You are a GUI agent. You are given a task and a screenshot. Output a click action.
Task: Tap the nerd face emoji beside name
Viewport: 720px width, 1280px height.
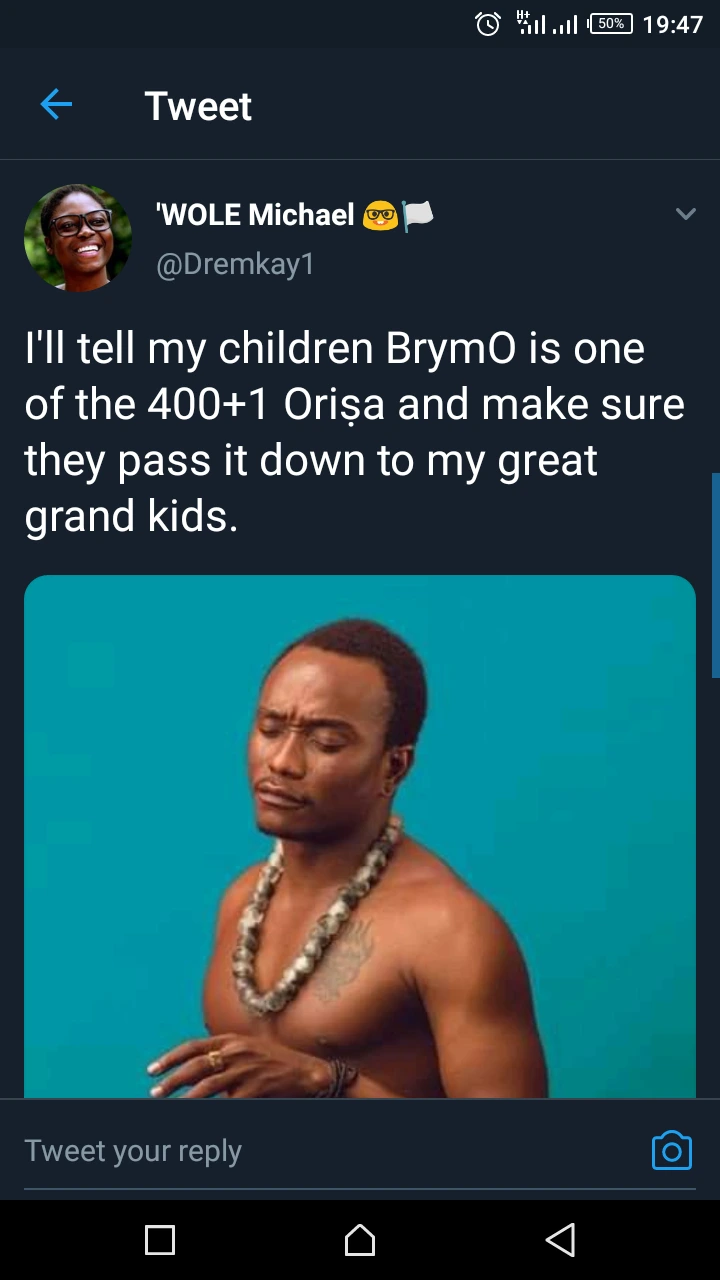coord(379,214)
